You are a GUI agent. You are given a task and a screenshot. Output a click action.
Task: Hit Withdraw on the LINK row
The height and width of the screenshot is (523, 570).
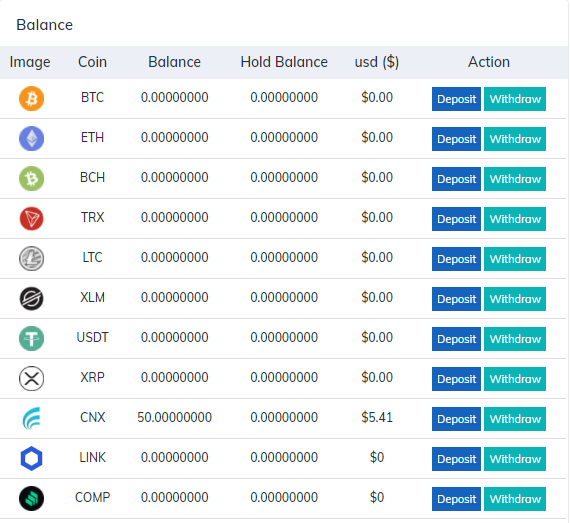(x=515, y=459)
